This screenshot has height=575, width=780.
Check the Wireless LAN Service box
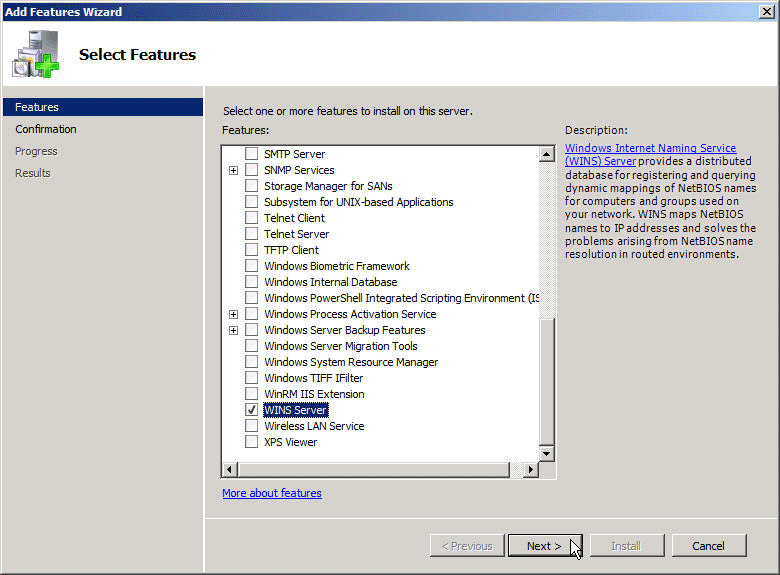pyautogui.click(x=252, y=426)
